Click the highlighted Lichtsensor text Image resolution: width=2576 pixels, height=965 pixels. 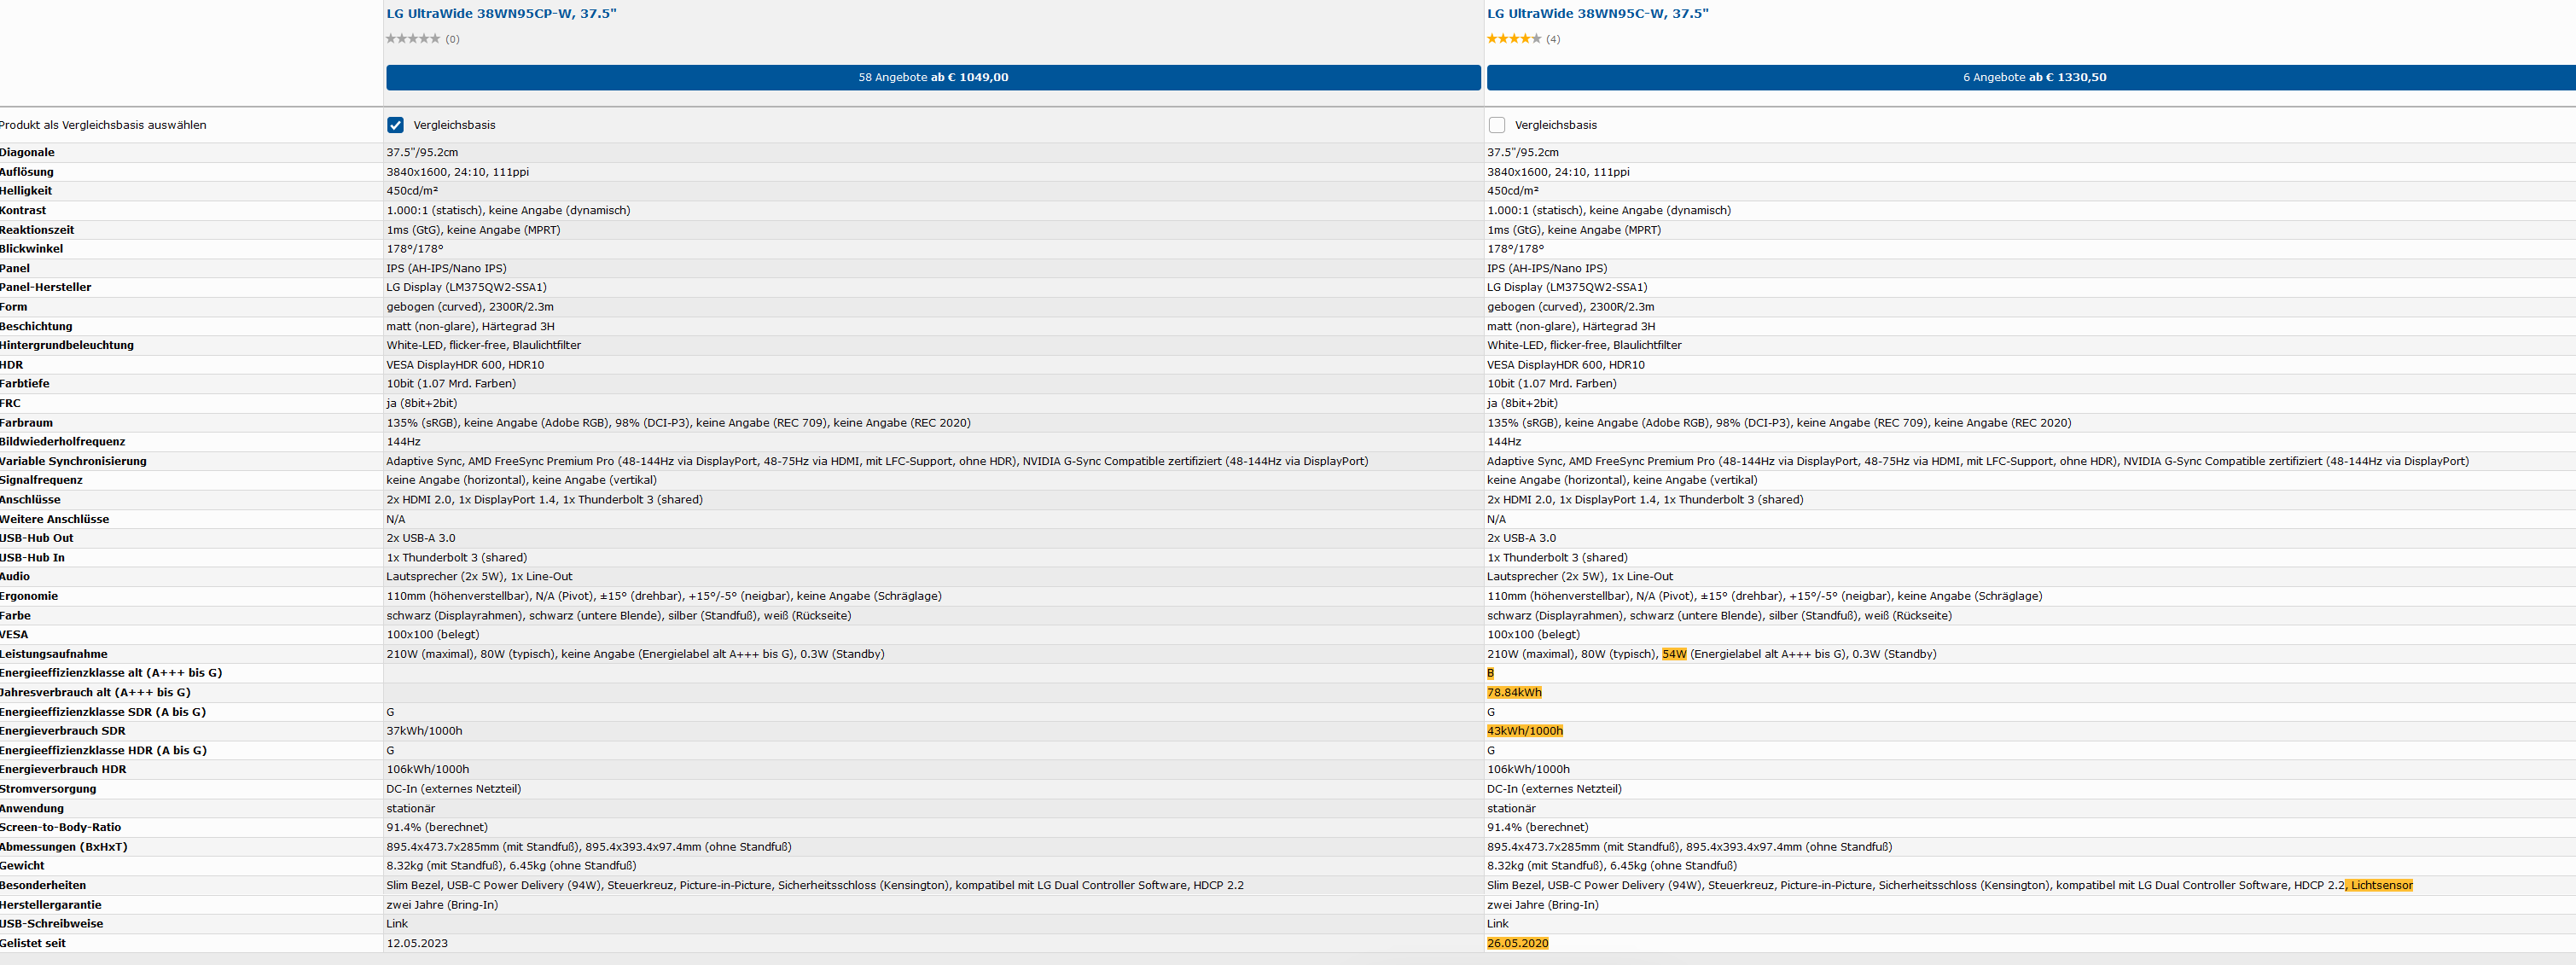[2381, 885]
